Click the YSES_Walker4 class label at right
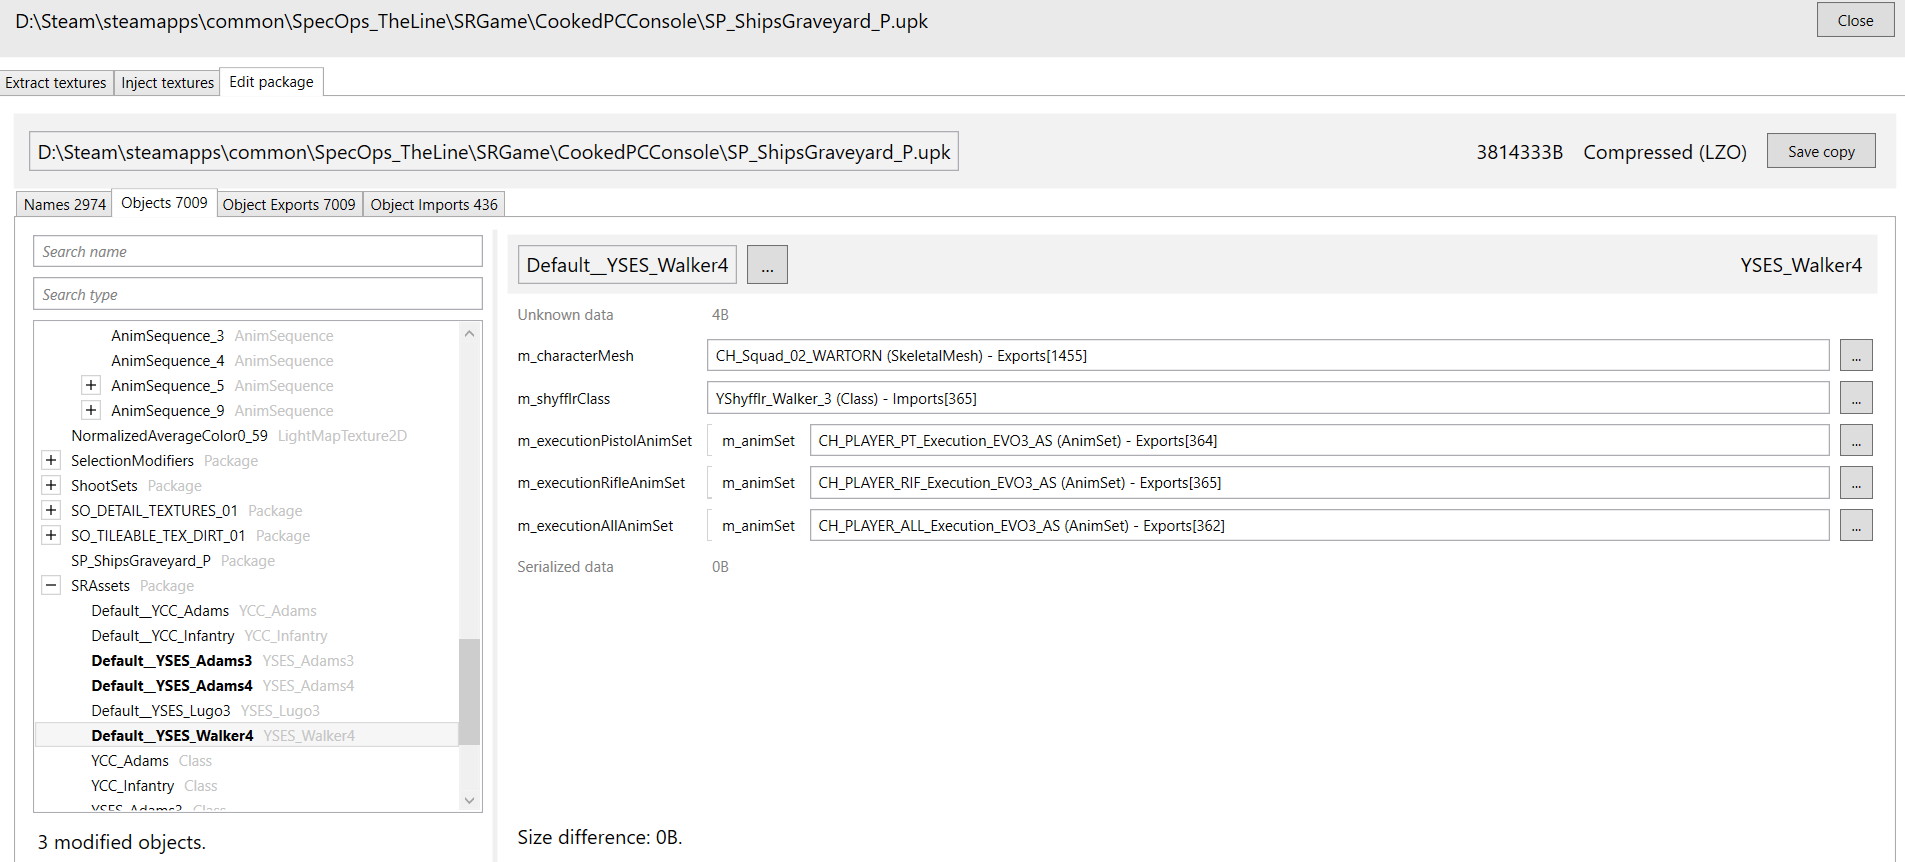 [x=1801, y=265]
